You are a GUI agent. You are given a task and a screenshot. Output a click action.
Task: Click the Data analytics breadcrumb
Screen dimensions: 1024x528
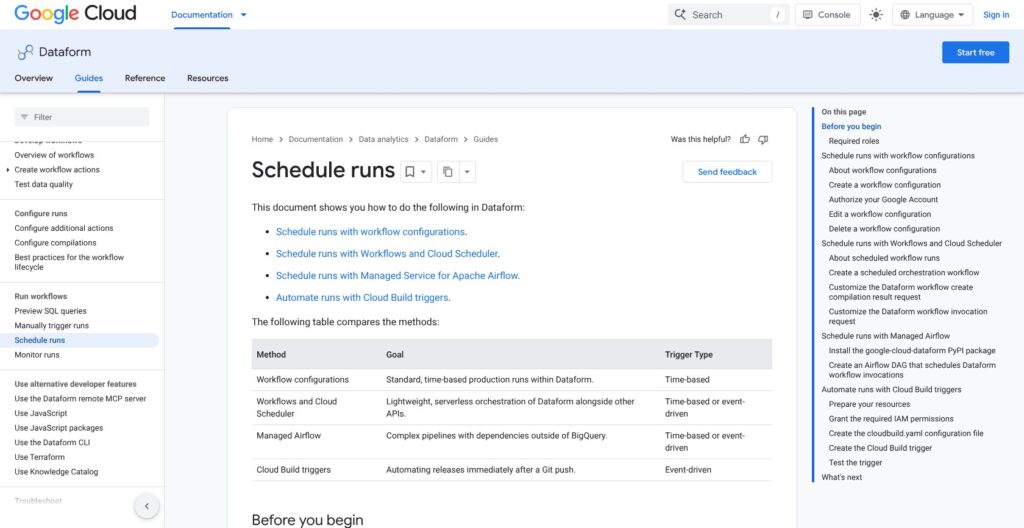(x=383, y=139)
